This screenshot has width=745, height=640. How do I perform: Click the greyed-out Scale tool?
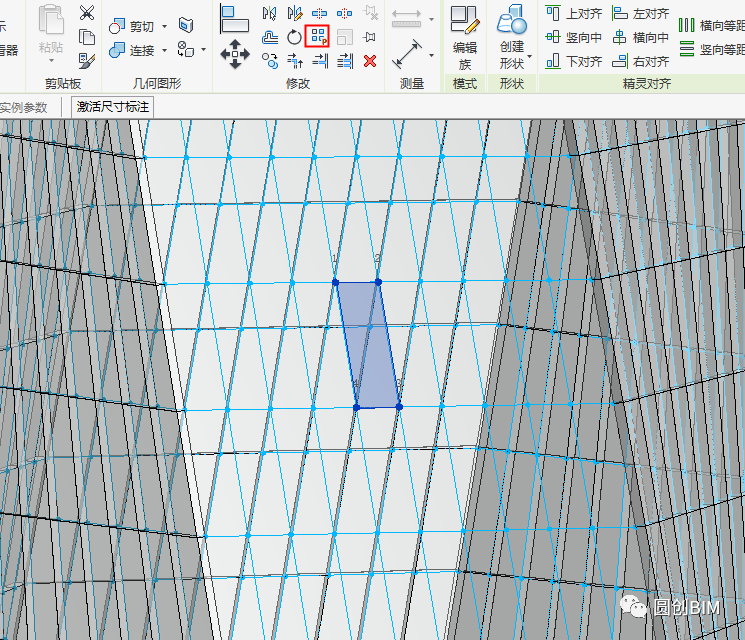[x=344, y=37]
